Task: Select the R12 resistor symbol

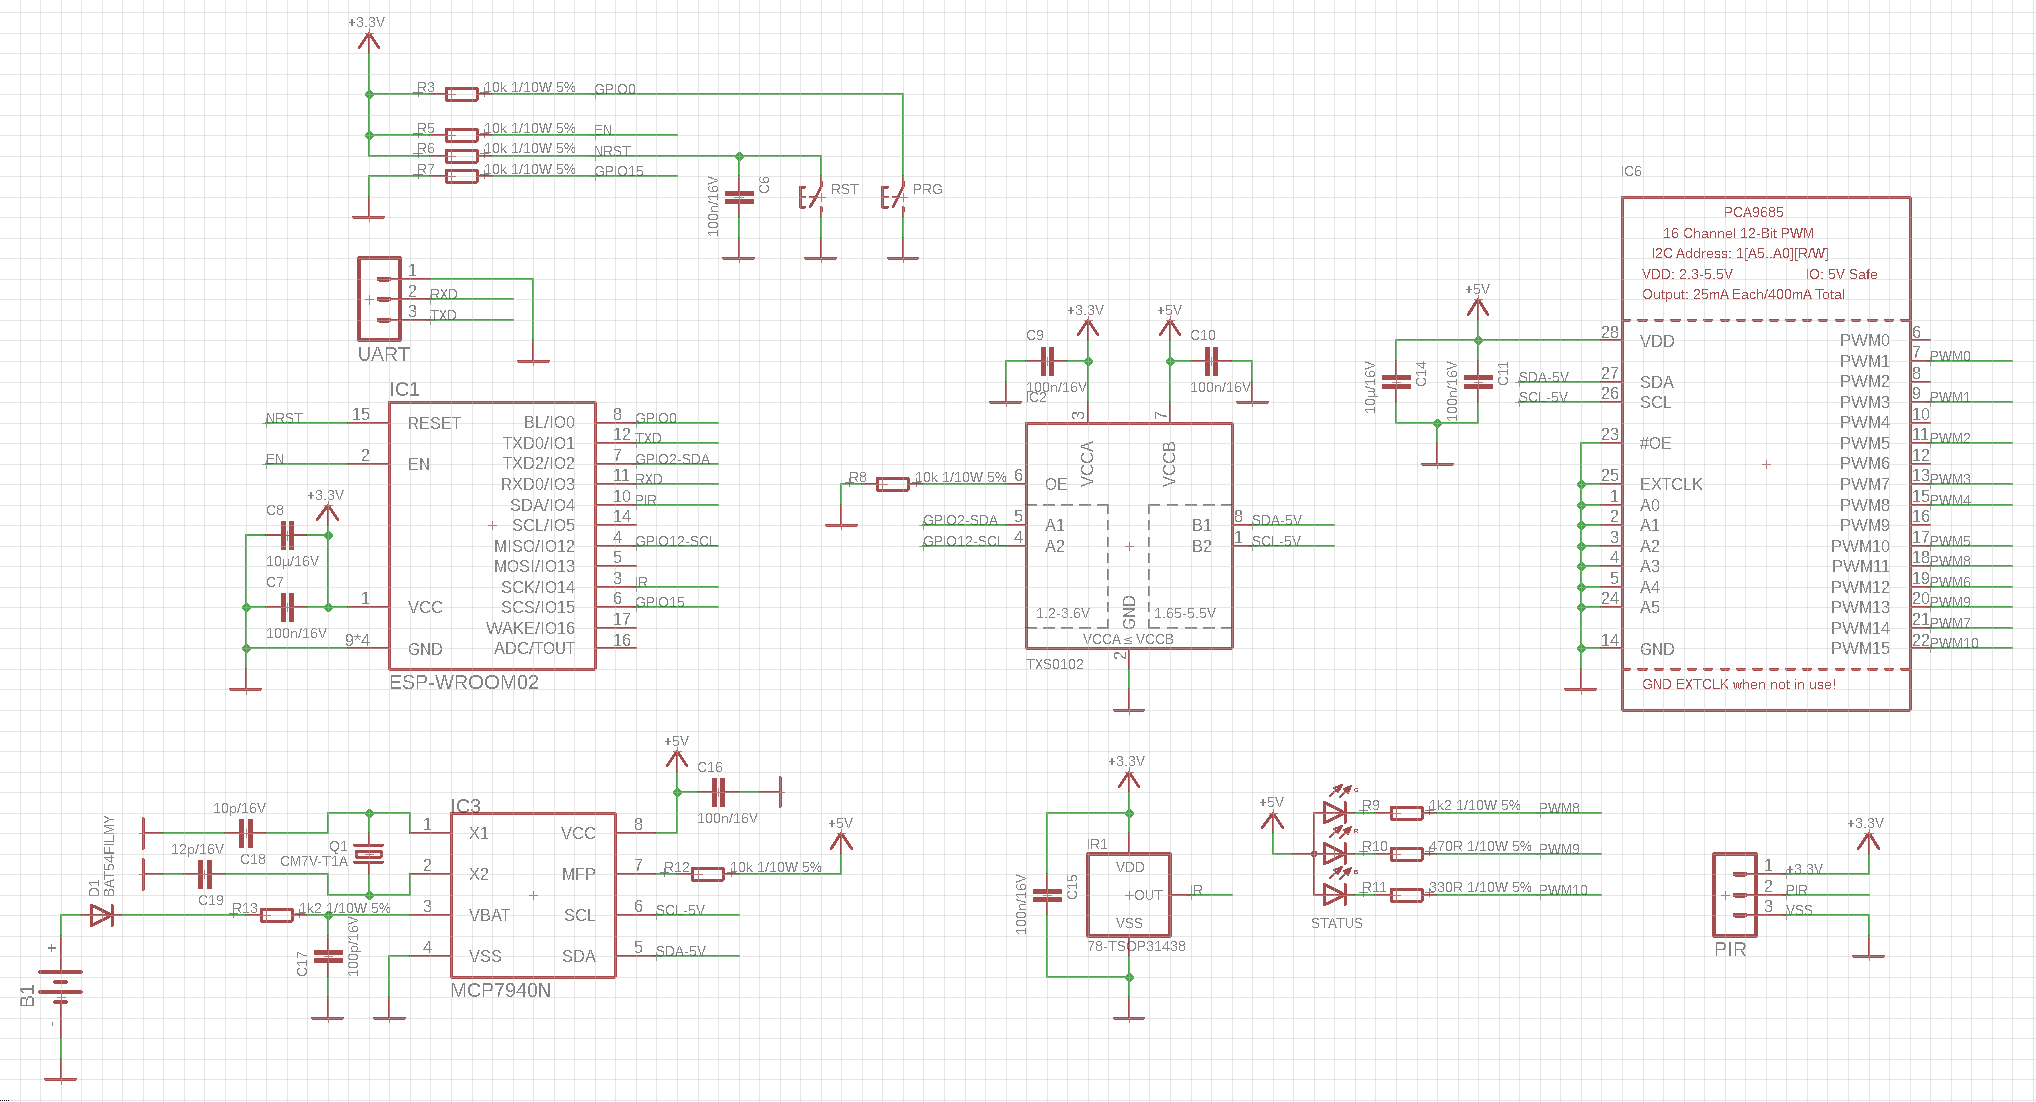Action: (707, 874)
